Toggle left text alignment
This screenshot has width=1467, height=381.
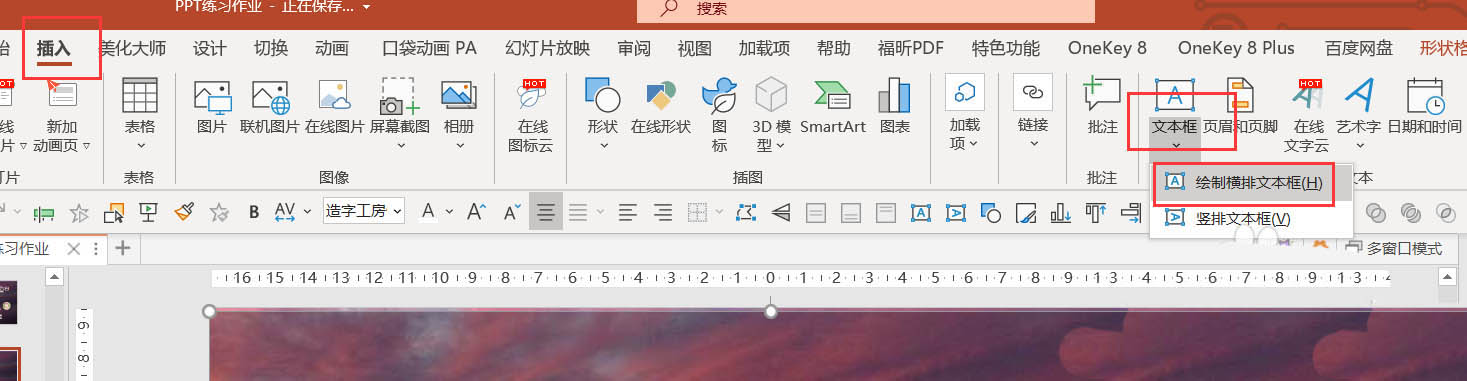pos(627,211)
